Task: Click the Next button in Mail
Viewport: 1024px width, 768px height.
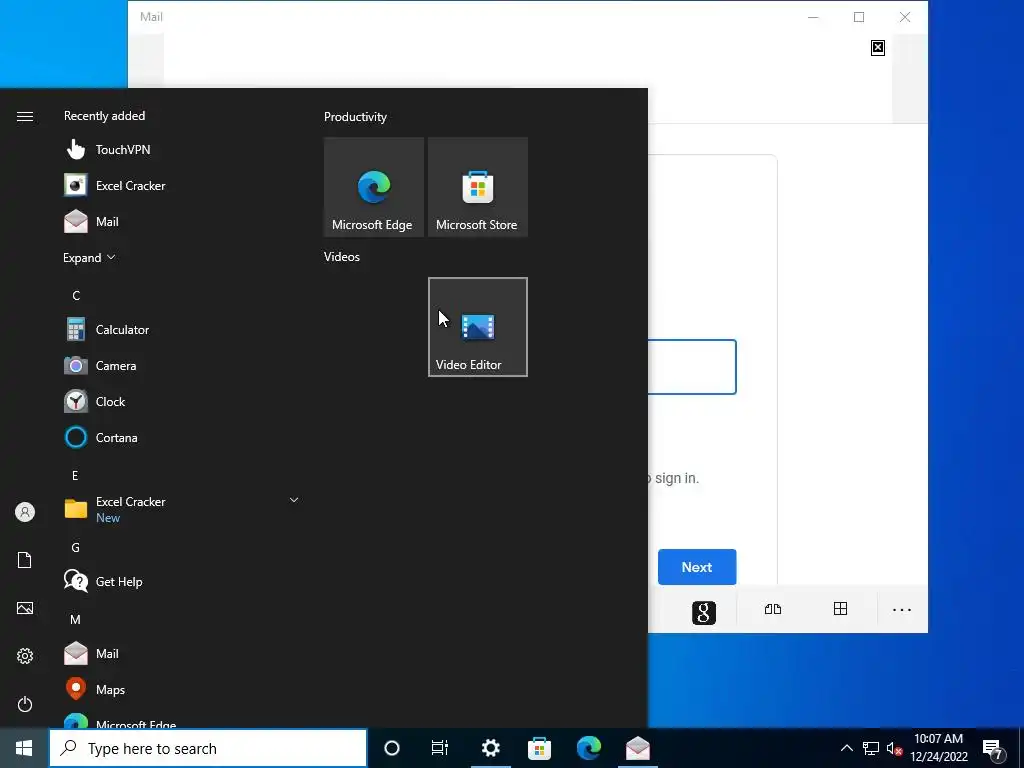Action: (697, 567)
